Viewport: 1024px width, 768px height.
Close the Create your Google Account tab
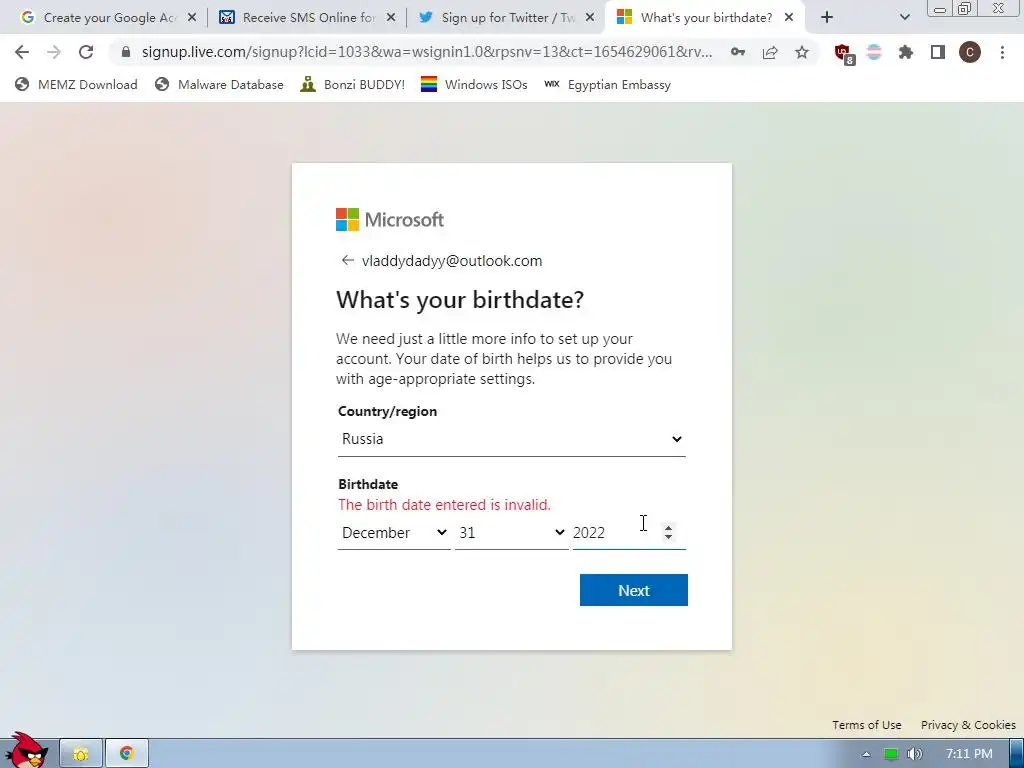tap(192, 18)
